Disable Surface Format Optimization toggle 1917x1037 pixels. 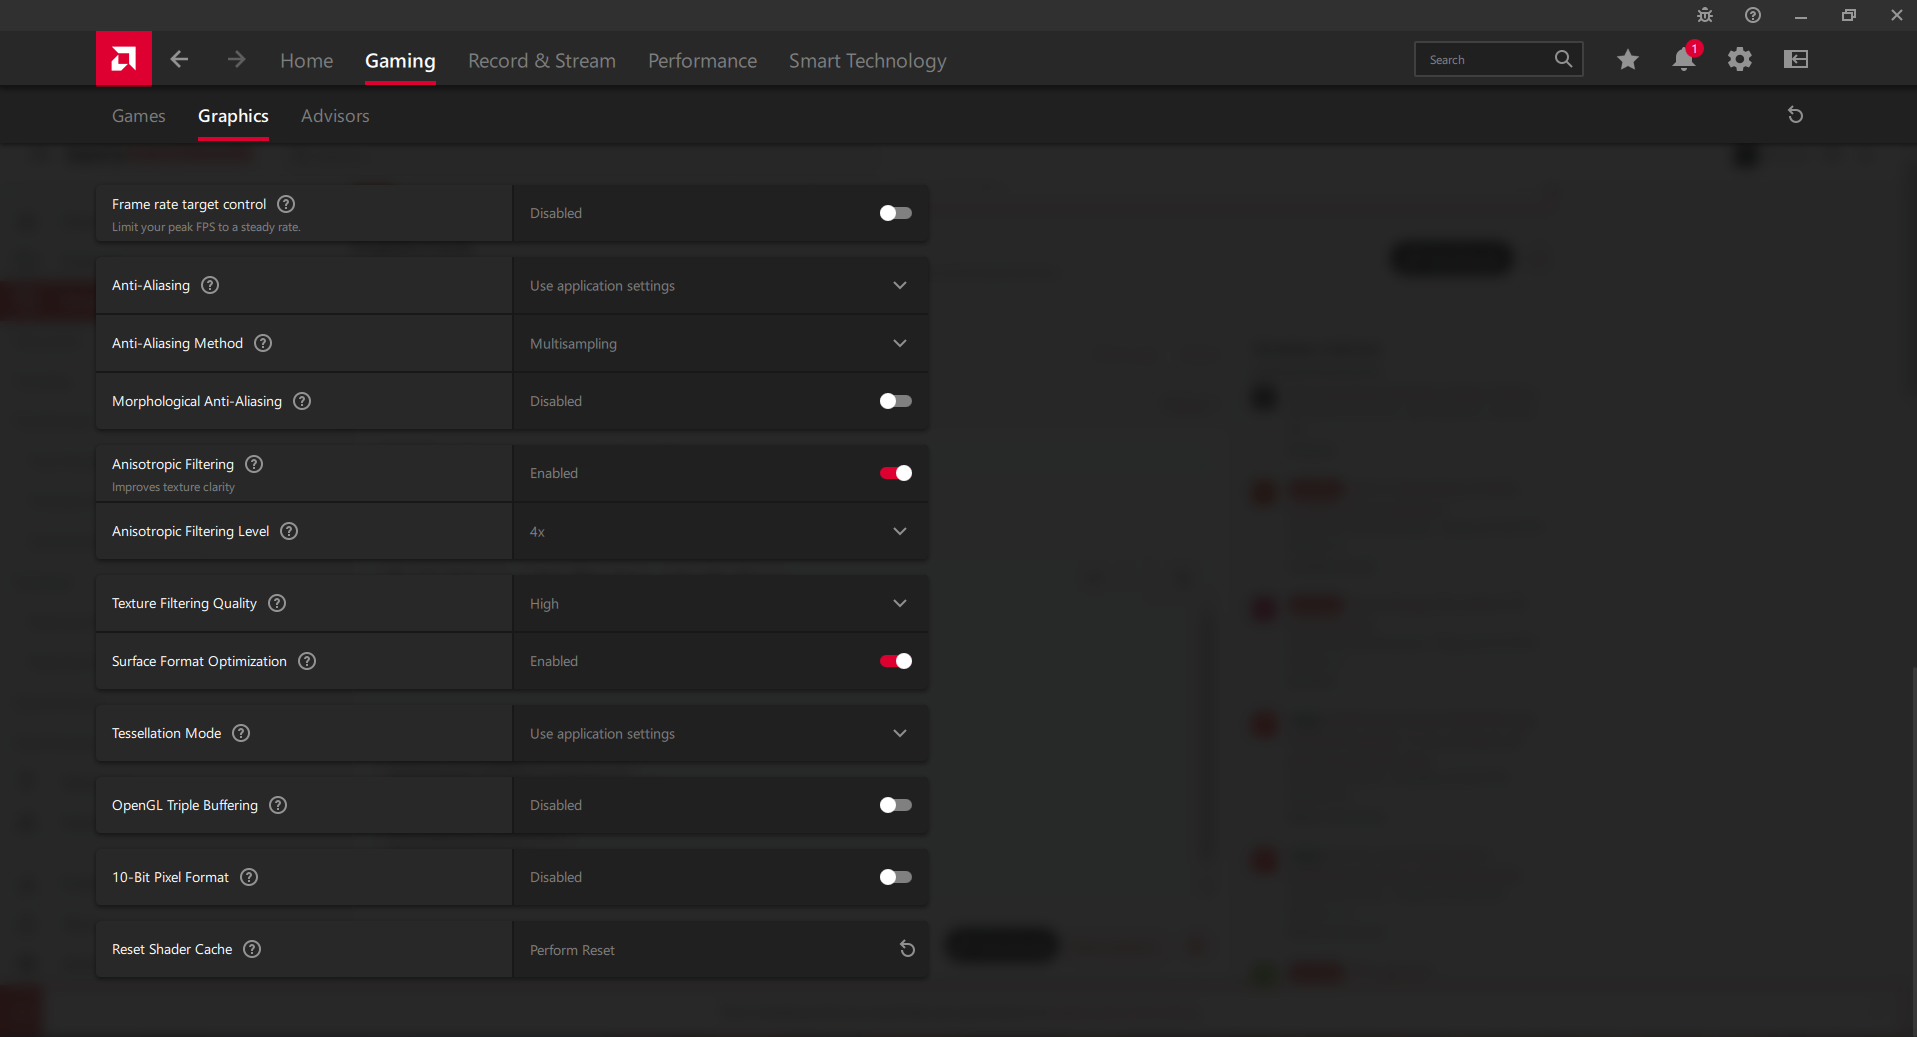pos(896,661)
